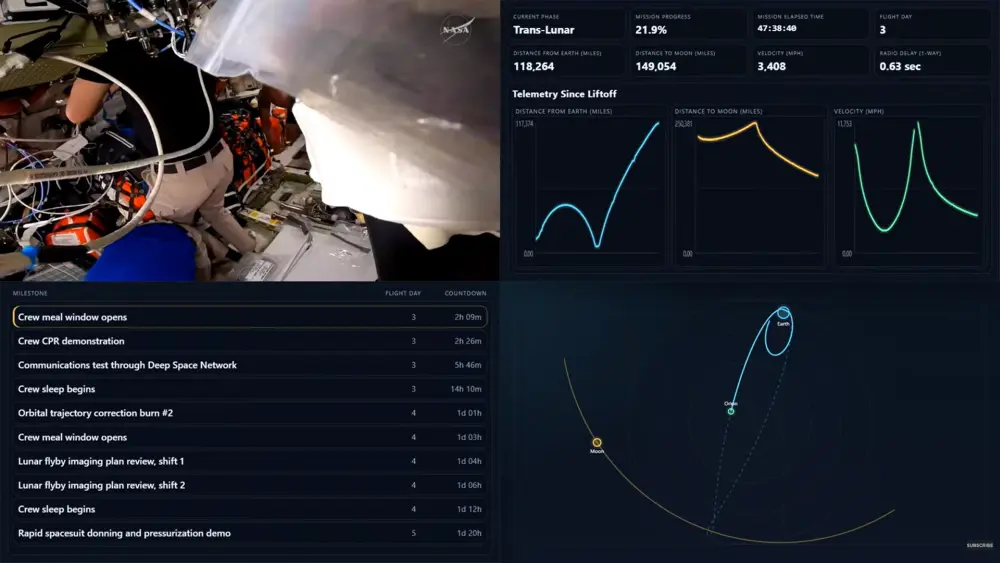Open Rapid spacesuit donning and pressurization demo
1000x563 pixels.
[x=250, y=533]
